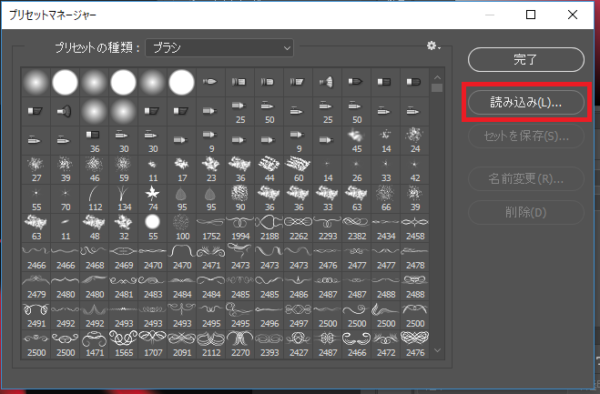
Task: Select the rough bristle brush labeled 60
Action: (x=298, y=170)
